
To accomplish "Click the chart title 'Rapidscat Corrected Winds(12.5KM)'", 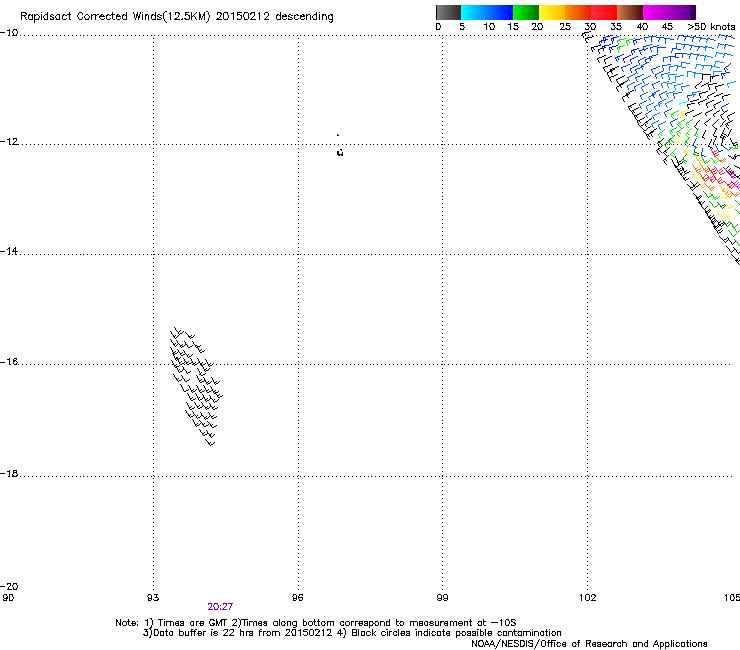I will [115, 17].
